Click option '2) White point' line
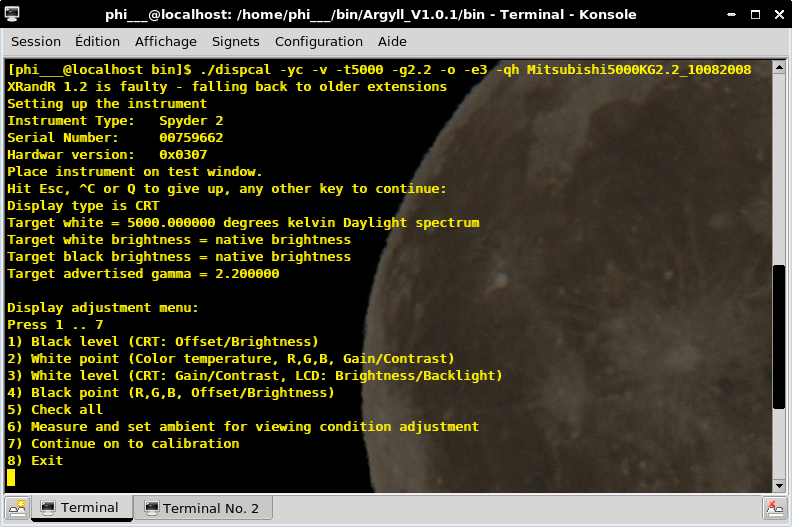 pos(231,359)
